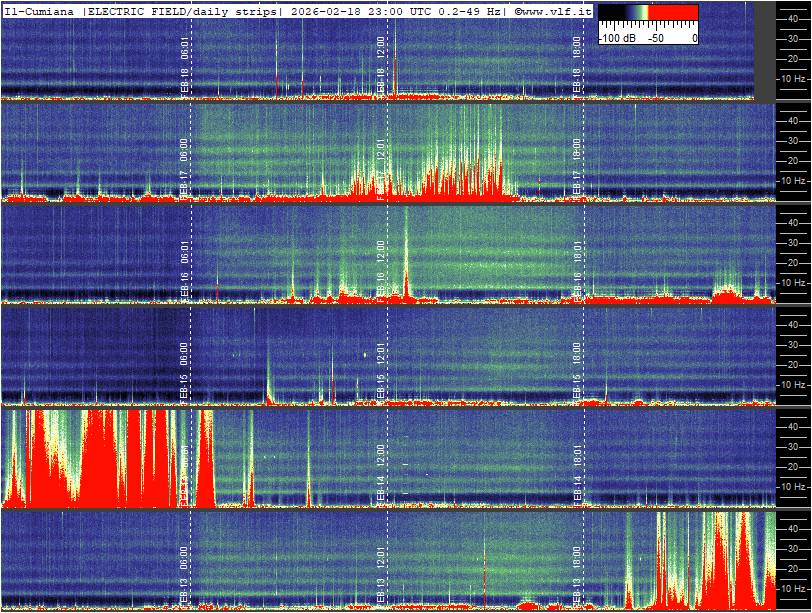The image size is (812, 613).
Task: Click the 40 tick label on the bottom strip
Action: [x=791, y=527]
